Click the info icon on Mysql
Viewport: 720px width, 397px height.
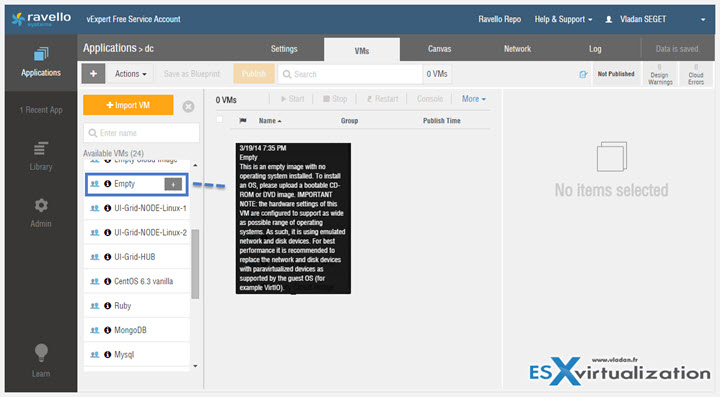pyautogui.click(x=107, y=354)
